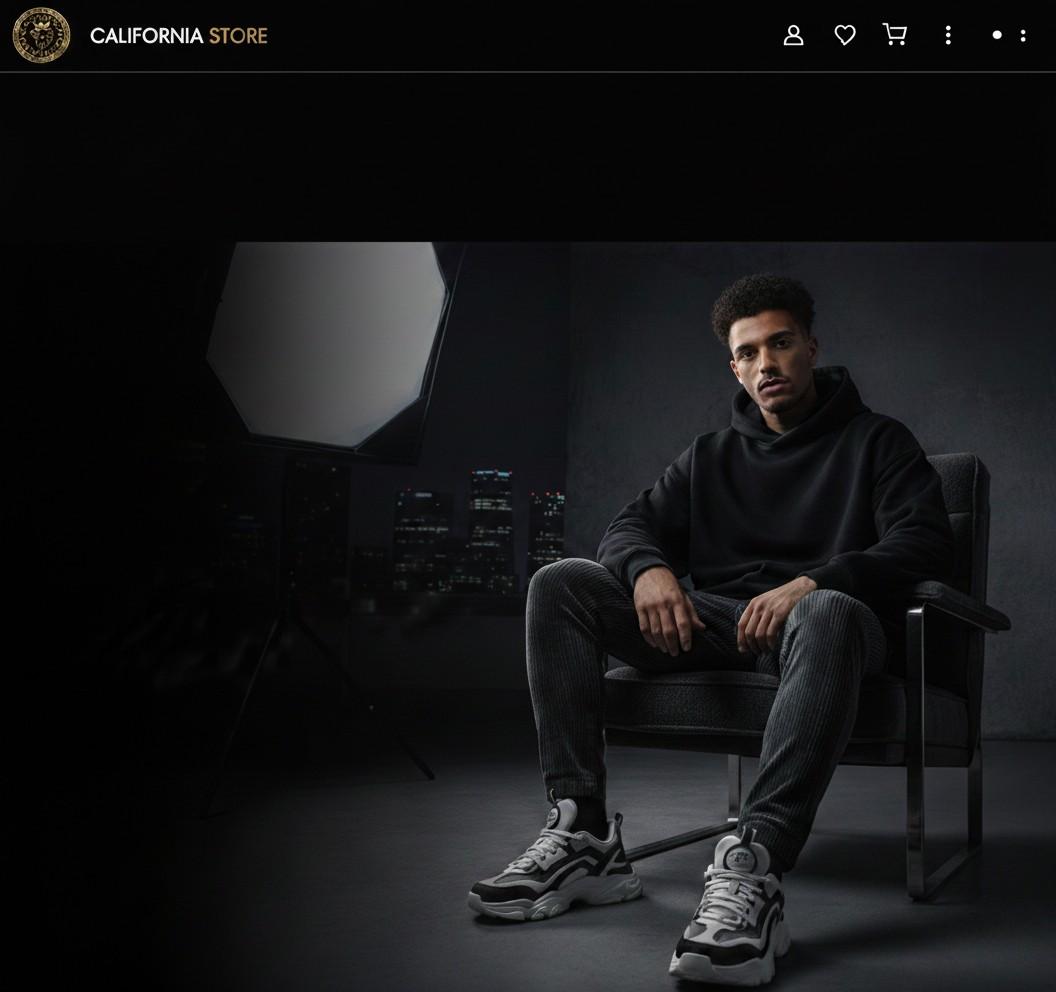Open the user account profile icon
This screenshot has height=992, width=1056.
793,36
